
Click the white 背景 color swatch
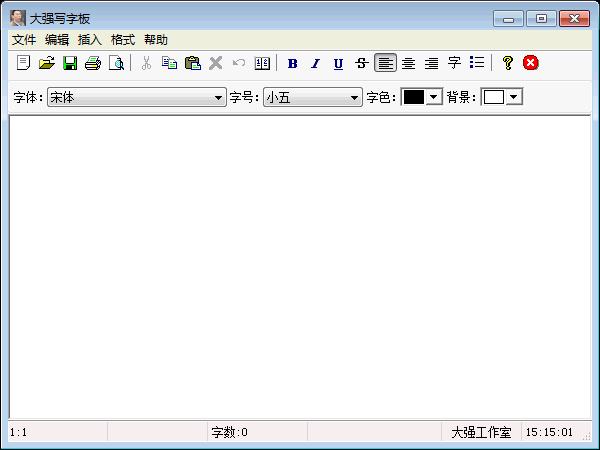click(494, 97)
